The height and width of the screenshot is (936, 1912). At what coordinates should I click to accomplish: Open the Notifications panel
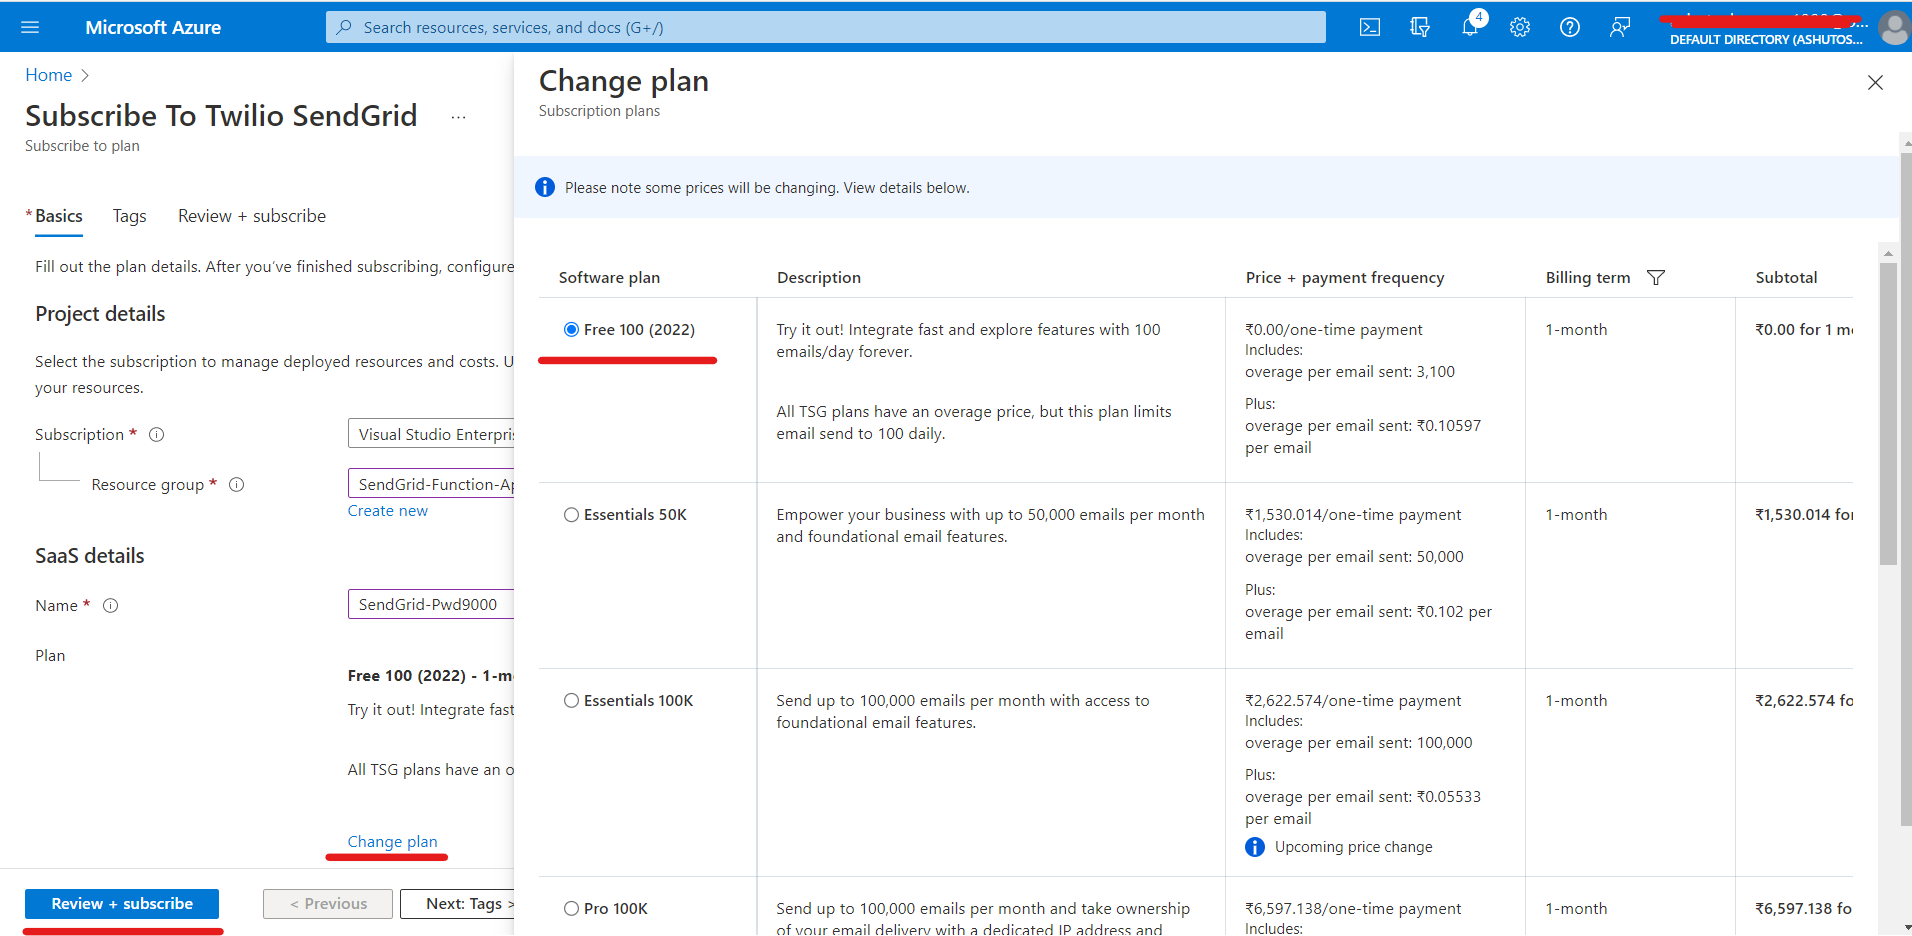tap(1469, 27)
